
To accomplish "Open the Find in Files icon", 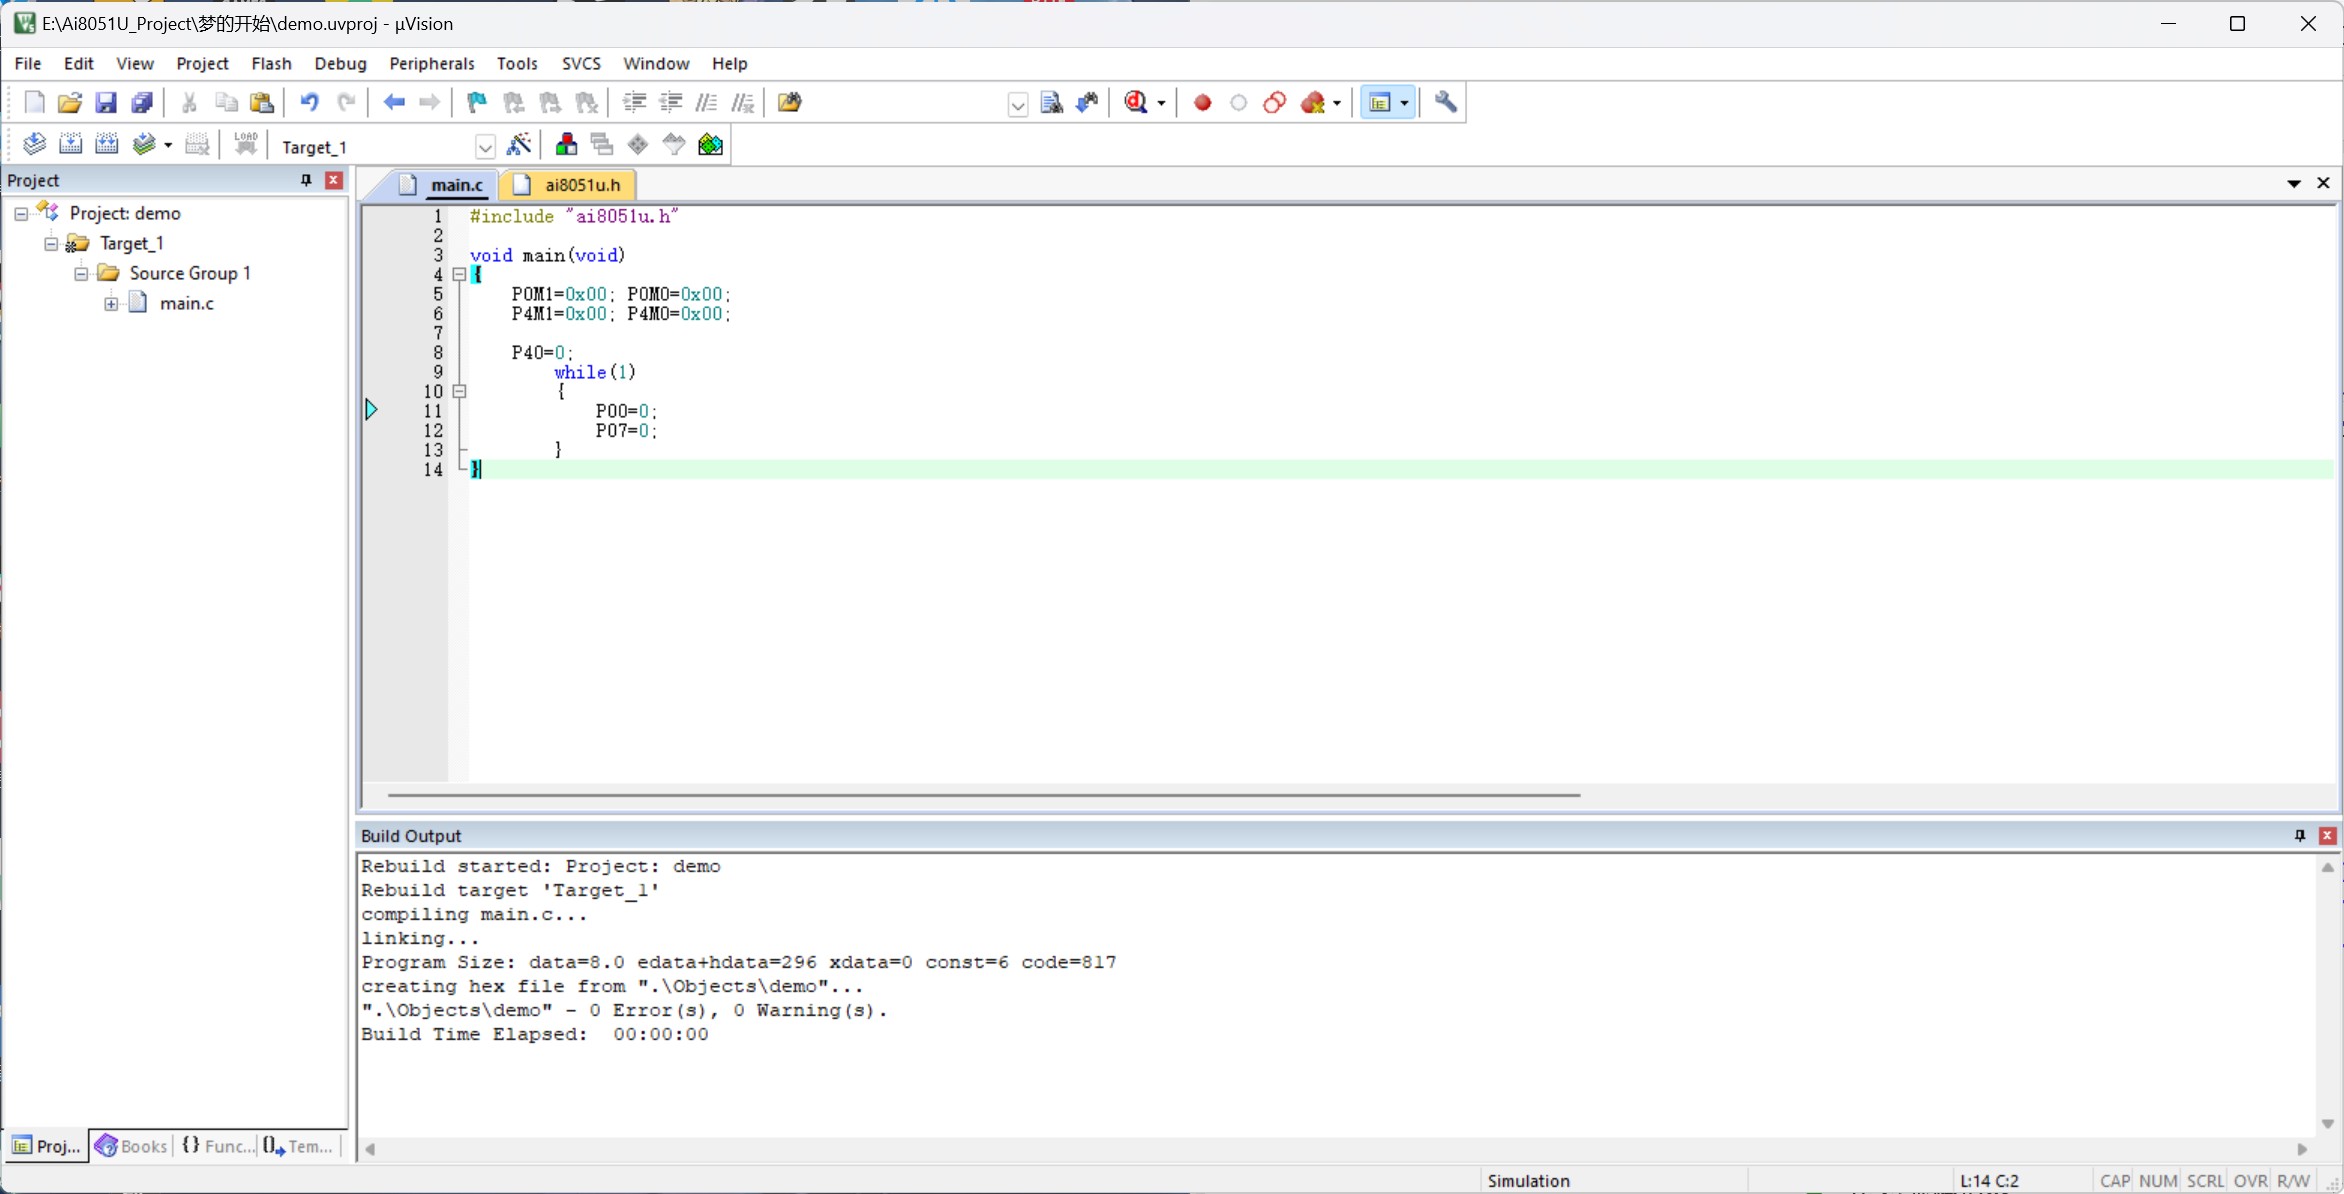I will pos(789,102).
